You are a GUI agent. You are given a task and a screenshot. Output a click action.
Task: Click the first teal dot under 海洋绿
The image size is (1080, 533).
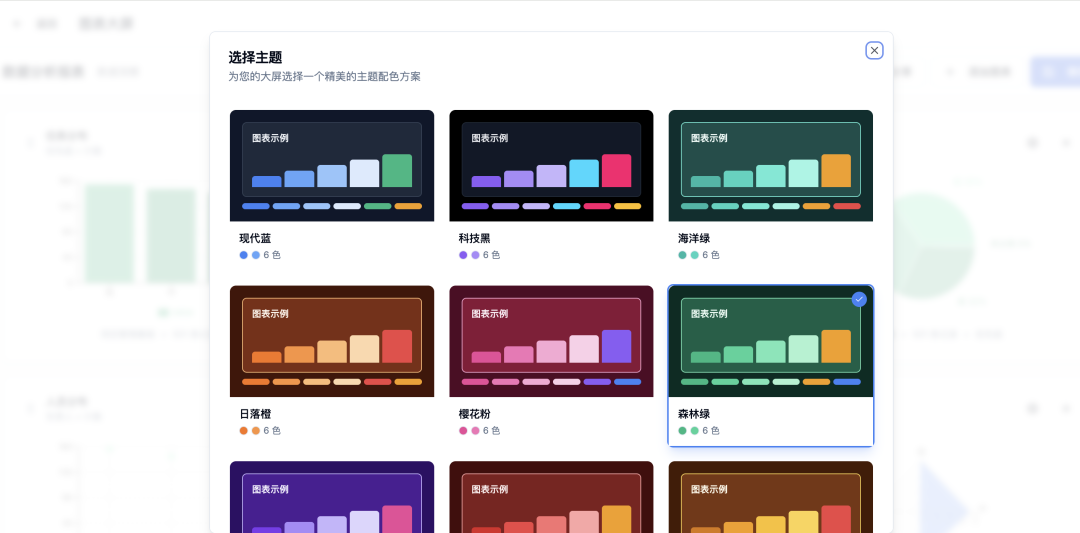coord(683,255)
